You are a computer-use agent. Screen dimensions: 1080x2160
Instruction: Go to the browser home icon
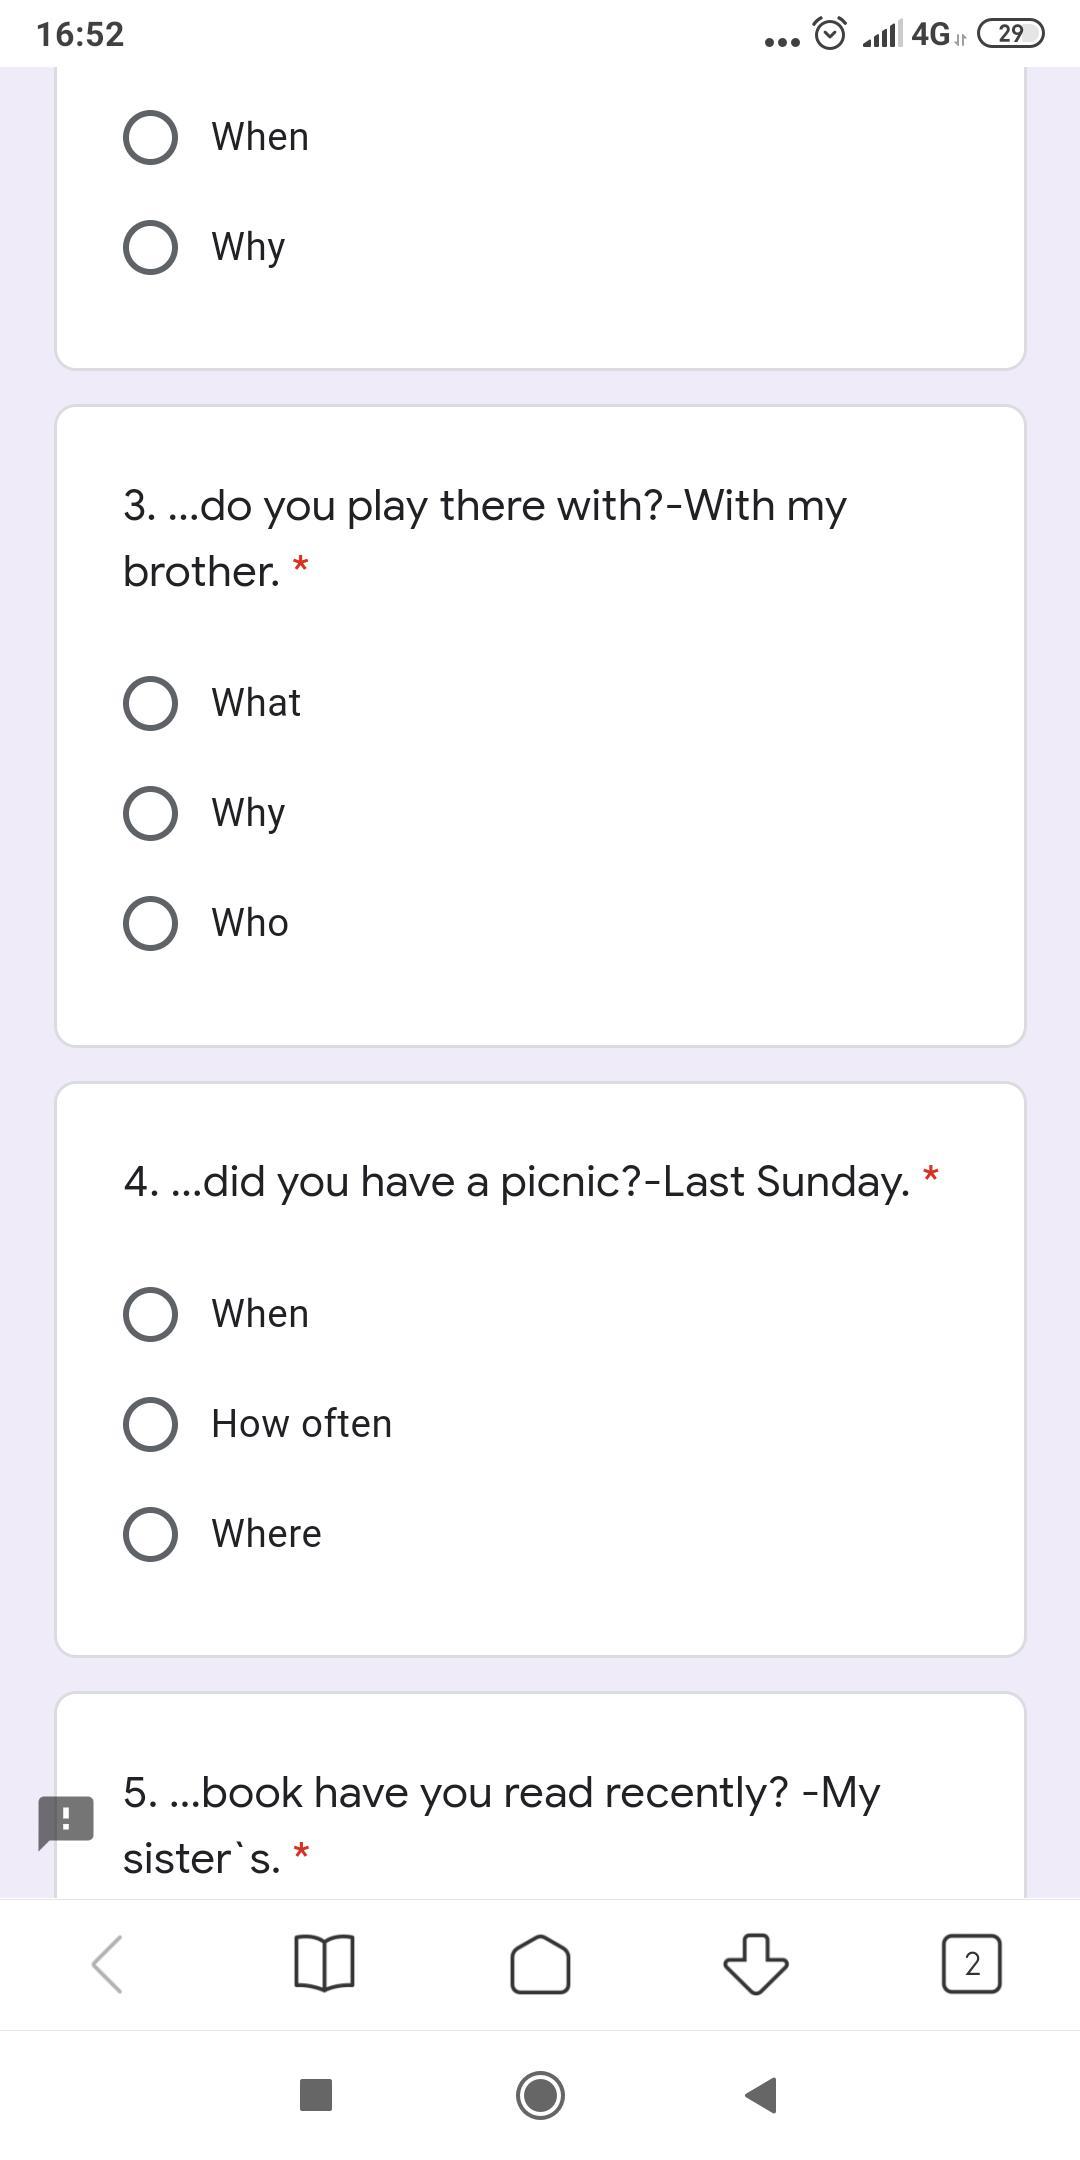tap(540, 1964)
